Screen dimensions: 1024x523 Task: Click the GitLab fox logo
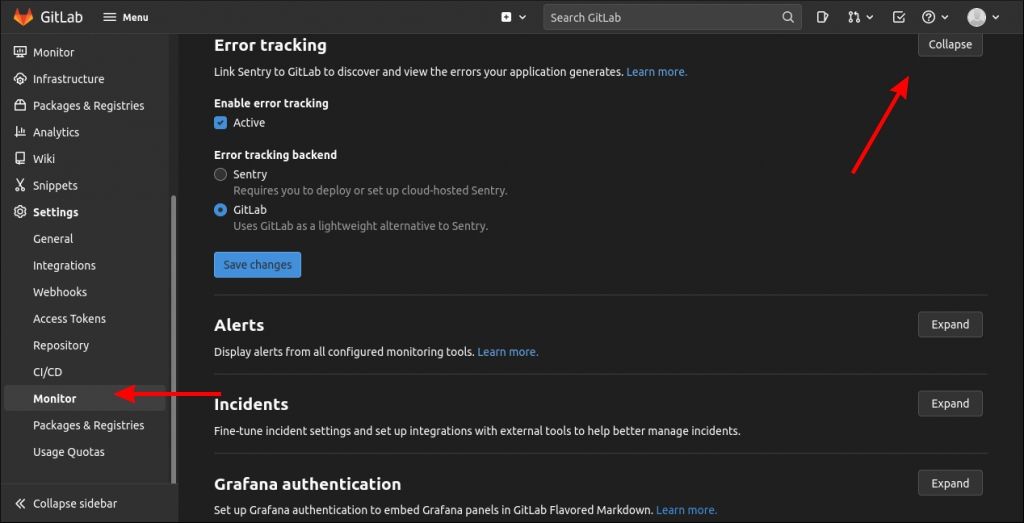(24, 17)
